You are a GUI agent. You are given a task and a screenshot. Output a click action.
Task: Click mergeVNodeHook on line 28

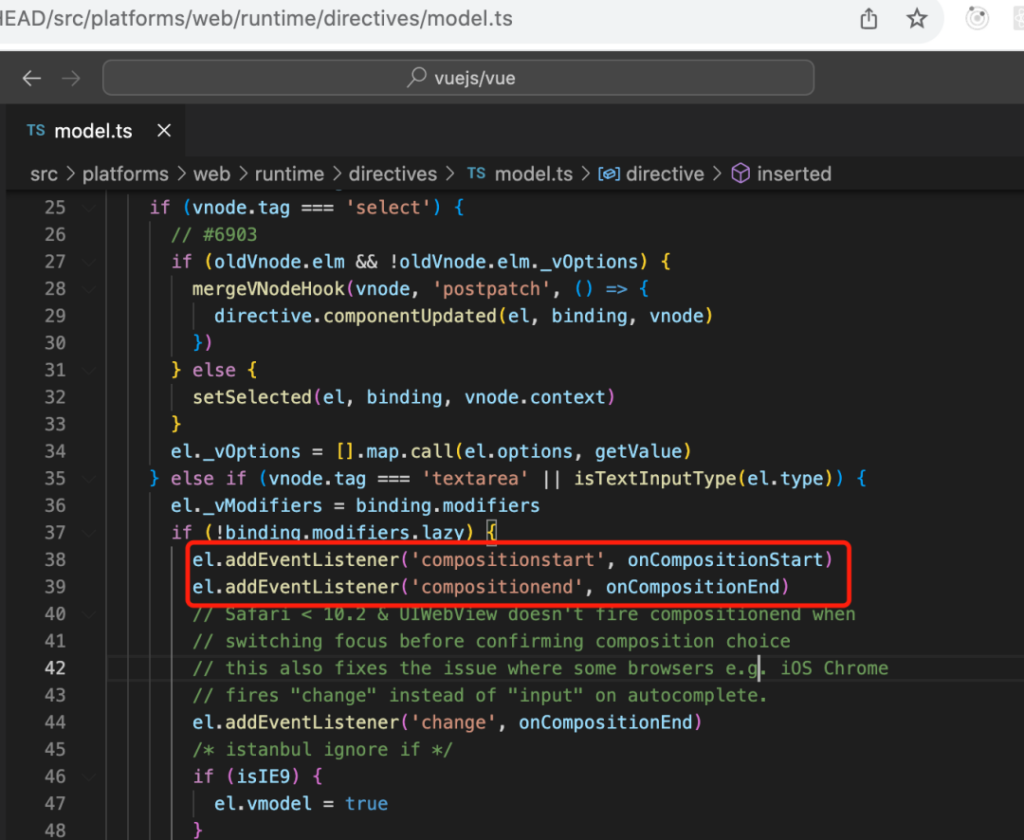pyautogui.click(x=268, y=289)
